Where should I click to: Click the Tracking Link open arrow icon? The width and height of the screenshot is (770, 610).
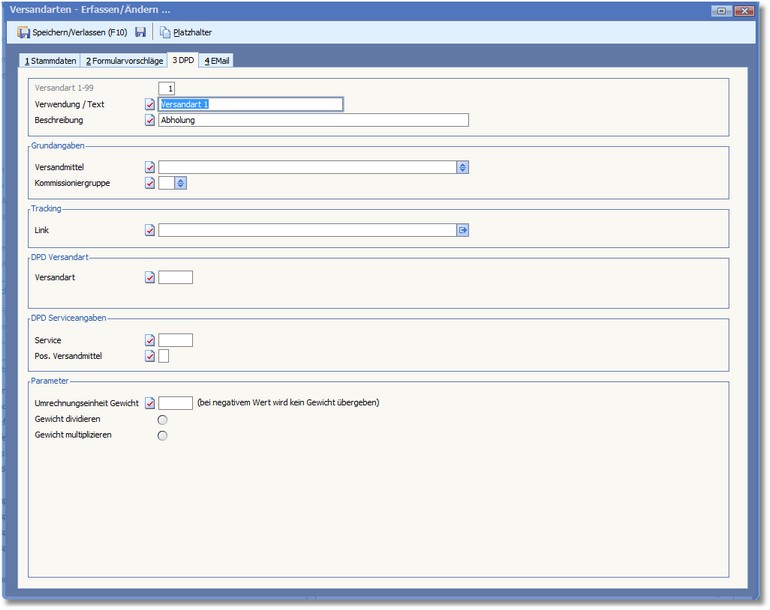pyautogui.click(x=463, y=230)
